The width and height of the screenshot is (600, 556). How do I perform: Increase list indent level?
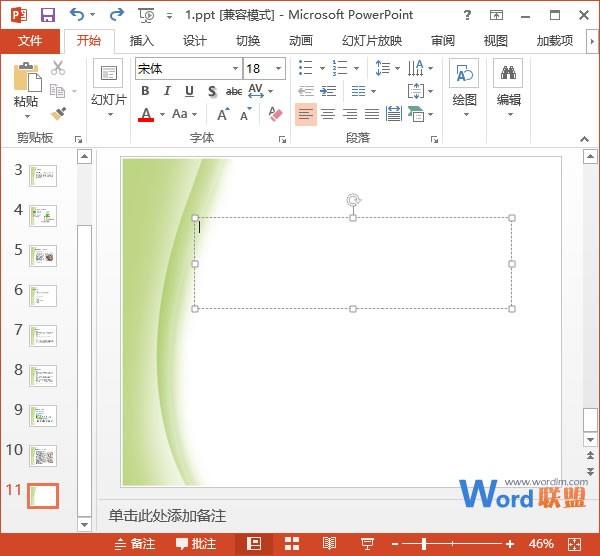tap(328, 91)
